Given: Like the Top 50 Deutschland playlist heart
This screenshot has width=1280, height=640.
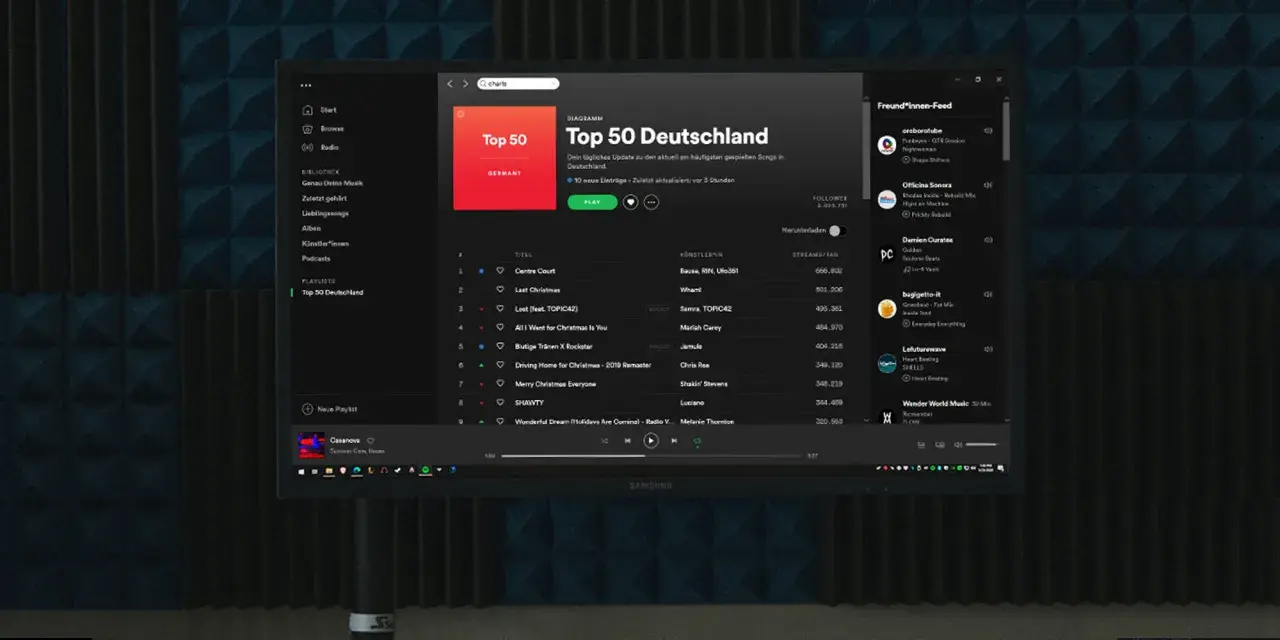Looking at the screenshot, I should coord(631,202).
